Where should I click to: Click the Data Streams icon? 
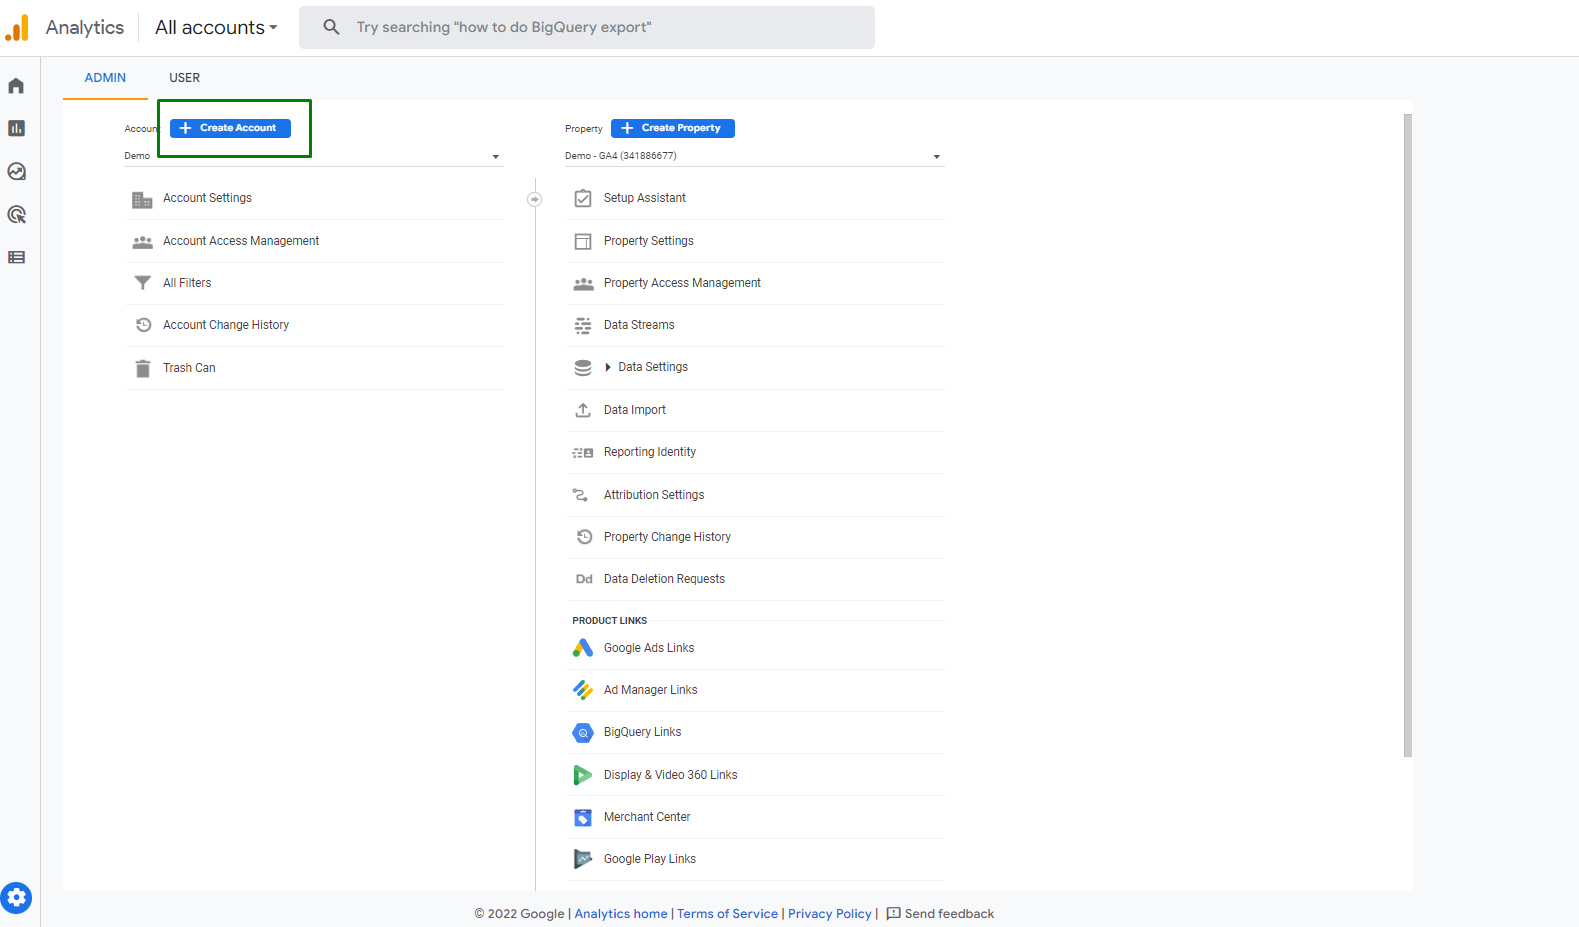point(583,325)
